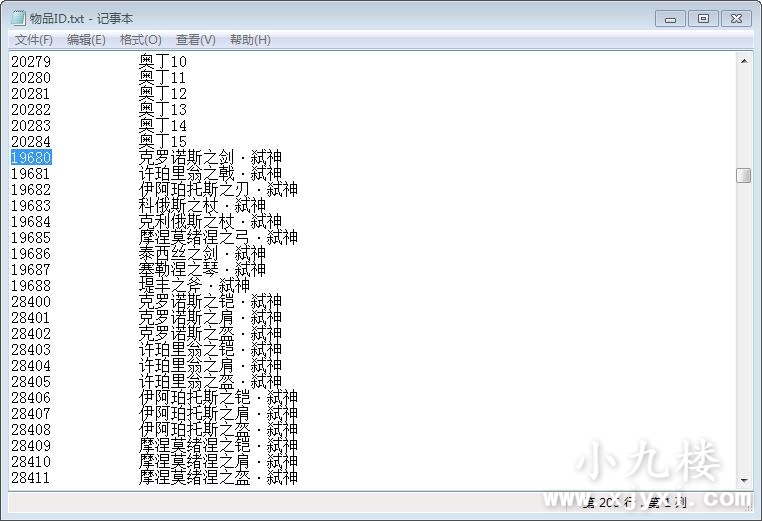Maximize the Notepad window
The width and height of the screenshot is (762, 521).
(x=703, y=19)
